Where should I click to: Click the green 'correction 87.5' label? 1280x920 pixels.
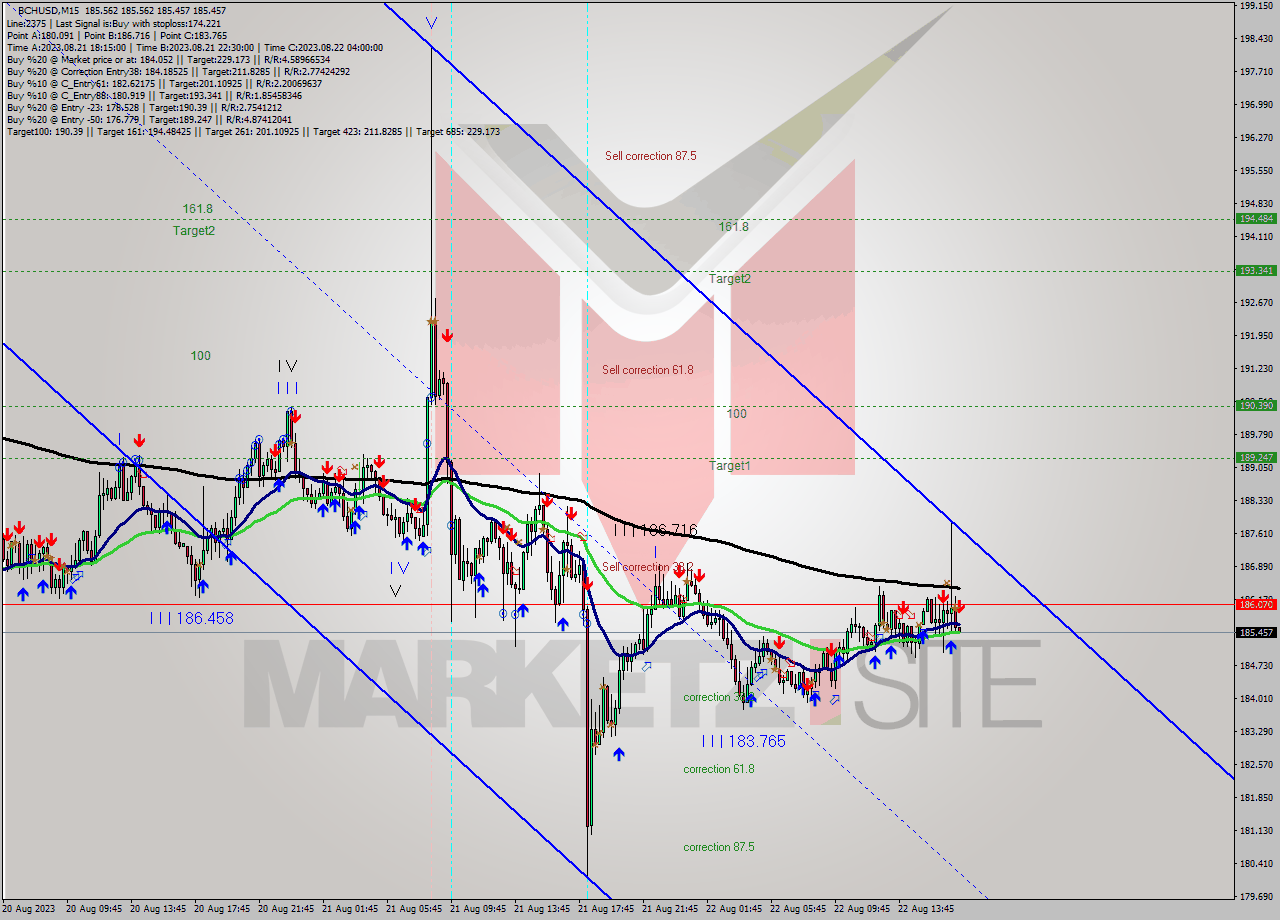(x=719, y=847)
